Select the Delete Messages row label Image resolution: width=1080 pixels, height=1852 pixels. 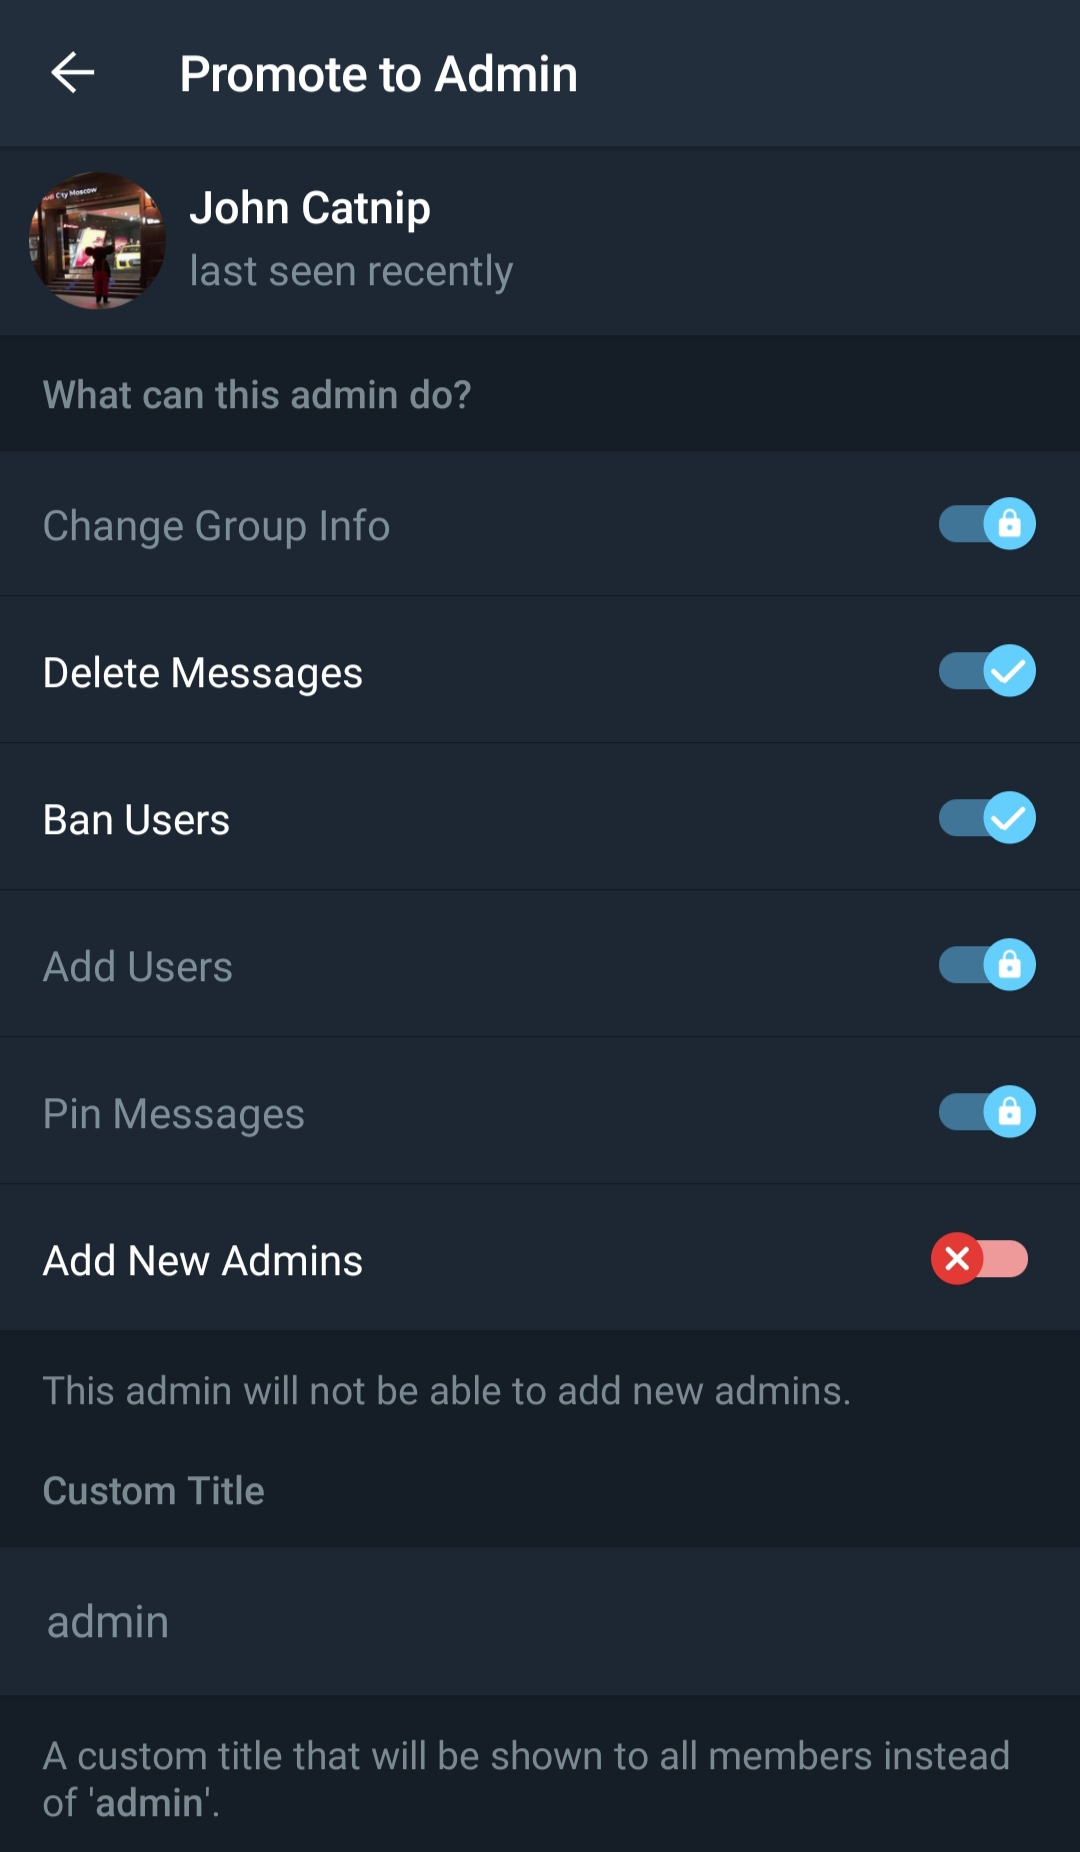pos(203,673)
